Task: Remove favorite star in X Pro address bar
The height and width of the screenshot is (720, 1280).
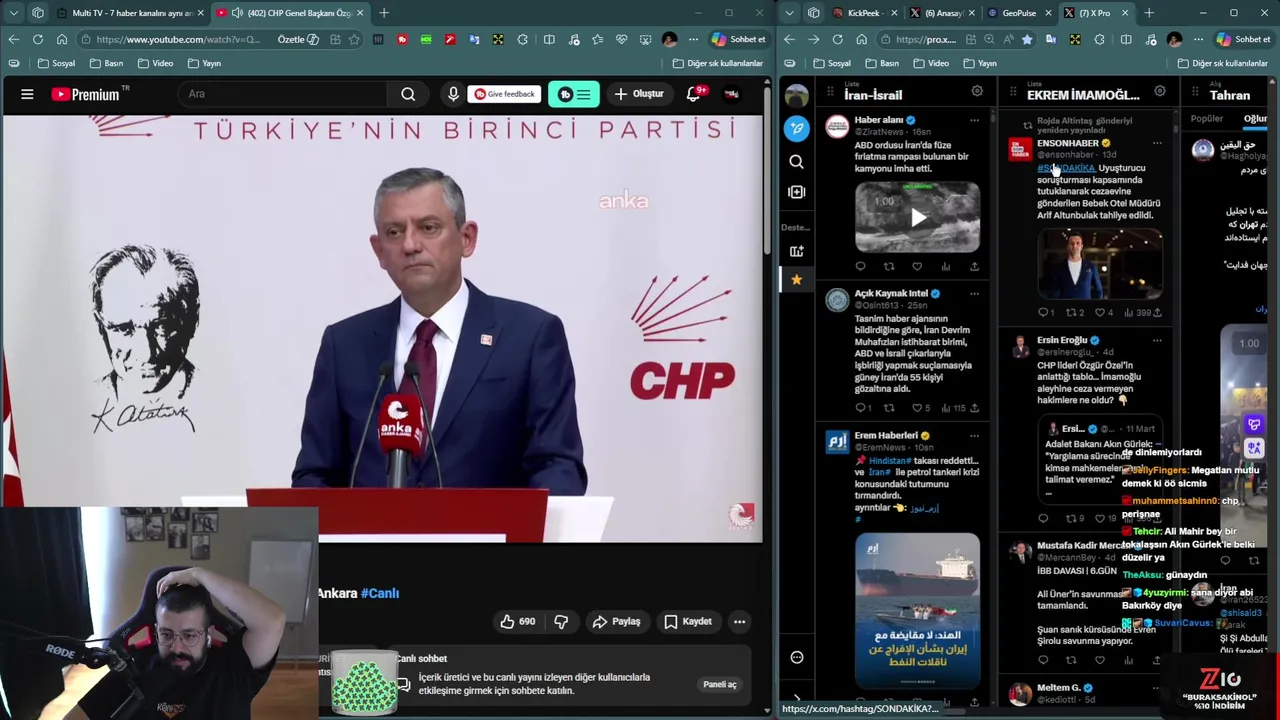Action: point(1026,39)
